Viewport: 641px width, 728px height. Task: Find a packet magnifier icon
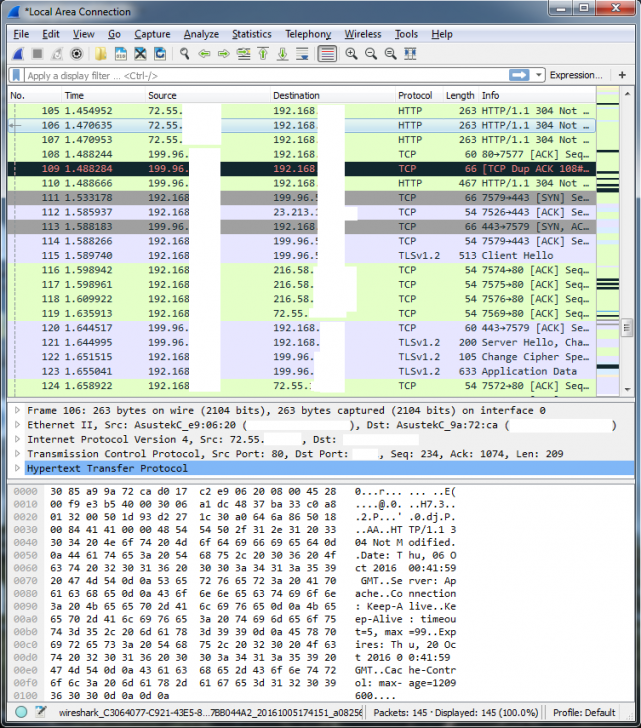184,54
